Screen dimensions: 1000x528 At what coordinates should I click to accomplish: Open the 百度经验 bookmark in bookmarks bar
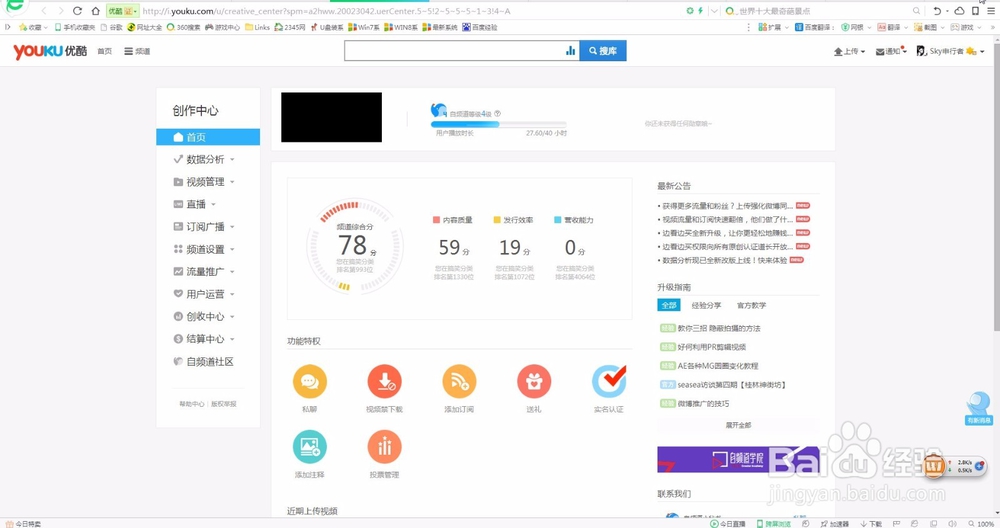tap(480, 27)
